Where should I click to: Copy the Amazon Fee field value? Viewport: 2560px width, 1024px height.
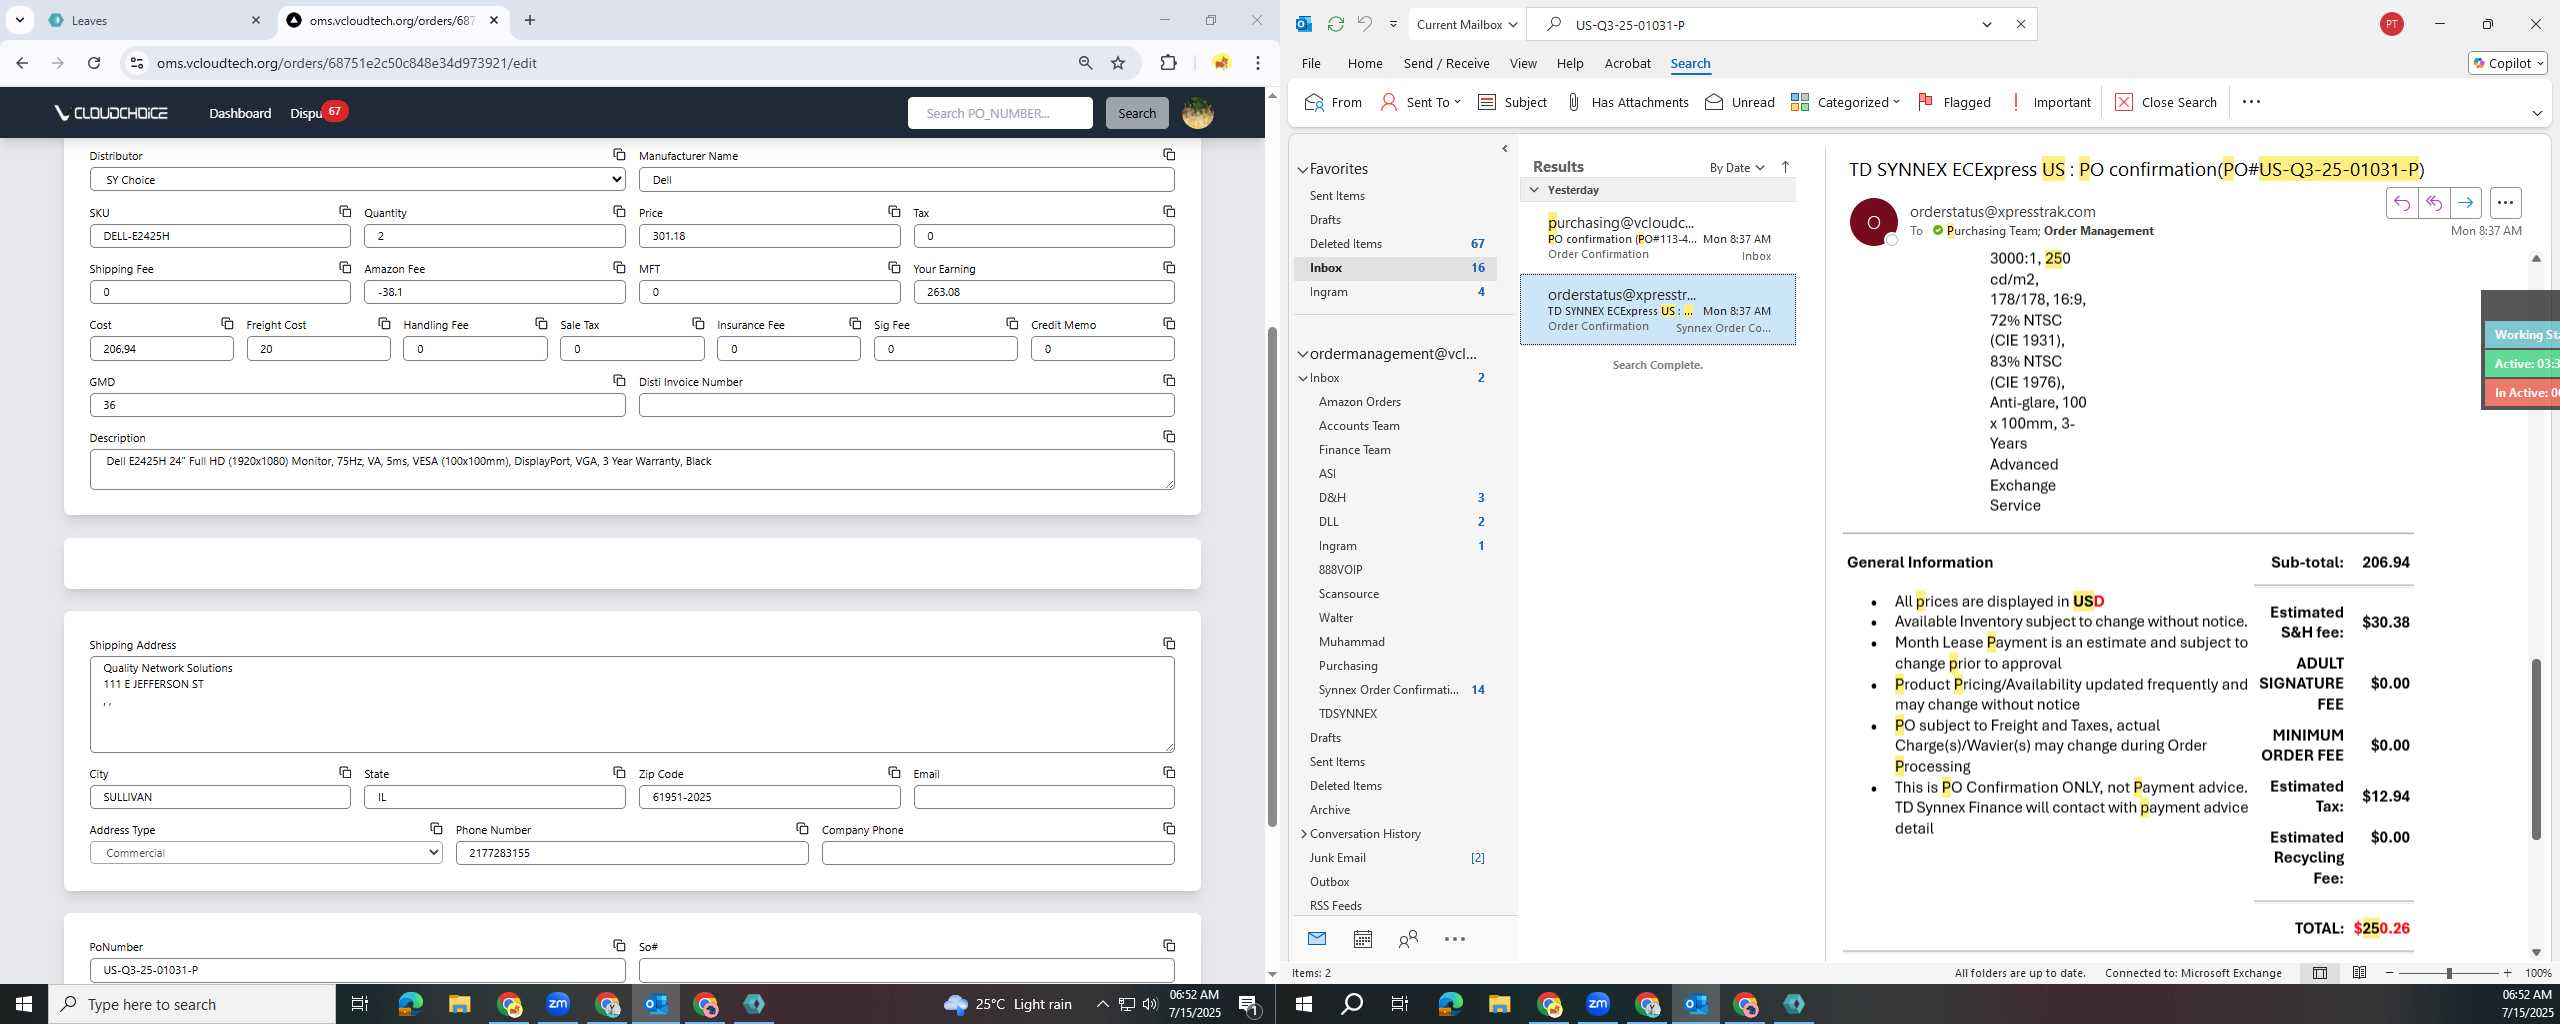click(x=619, y=268)
